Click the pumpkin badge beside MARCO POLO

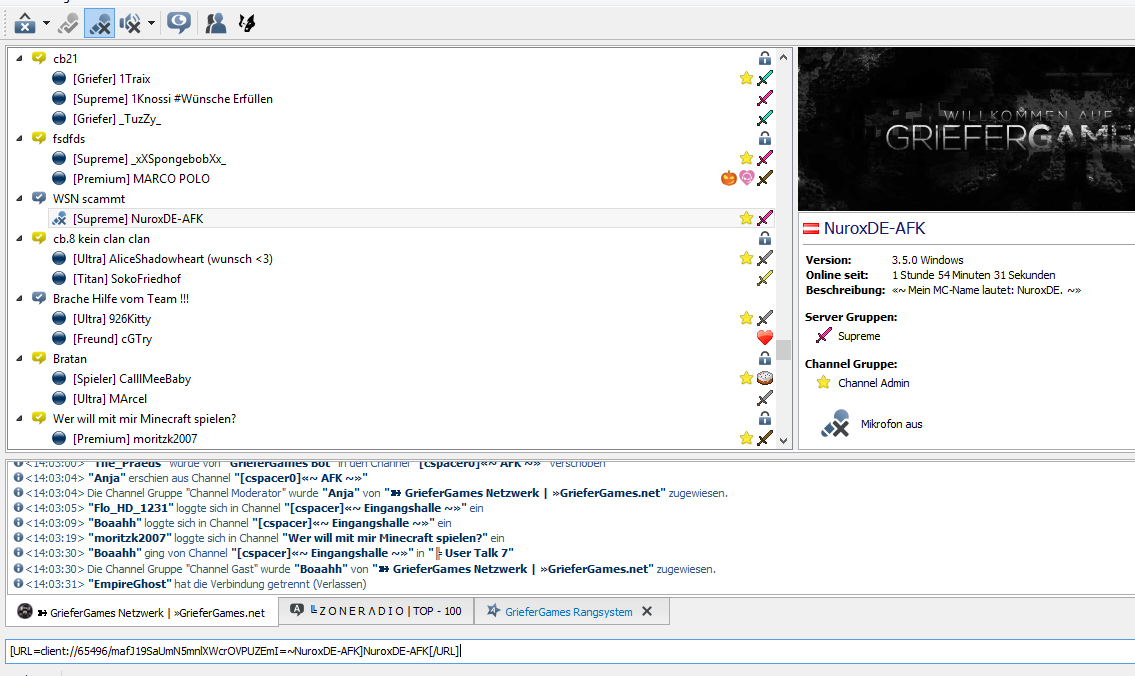(728, 178)
